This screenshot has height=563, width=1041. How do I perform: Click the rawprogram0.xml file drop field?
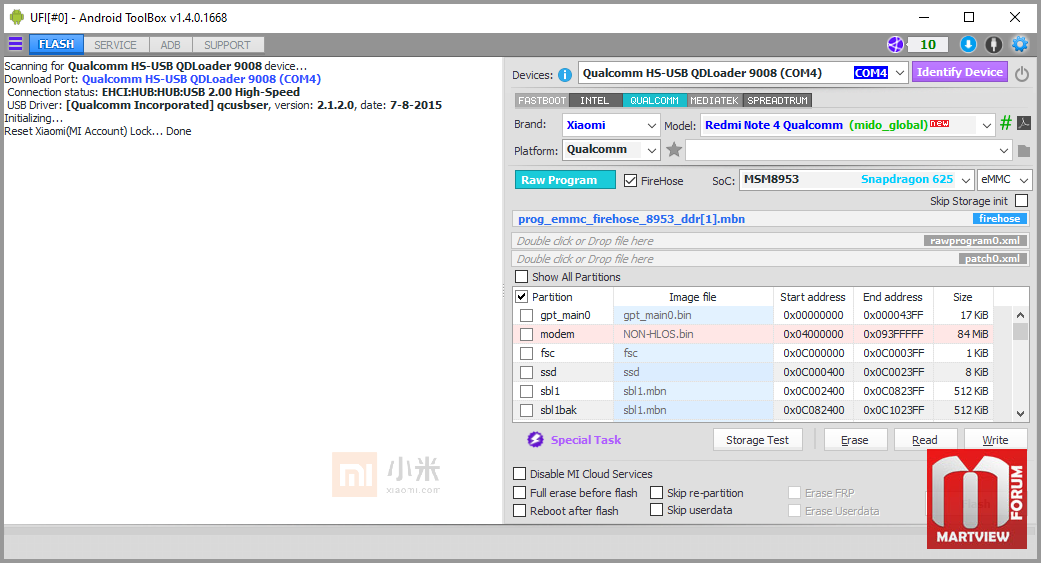(771, 240)
